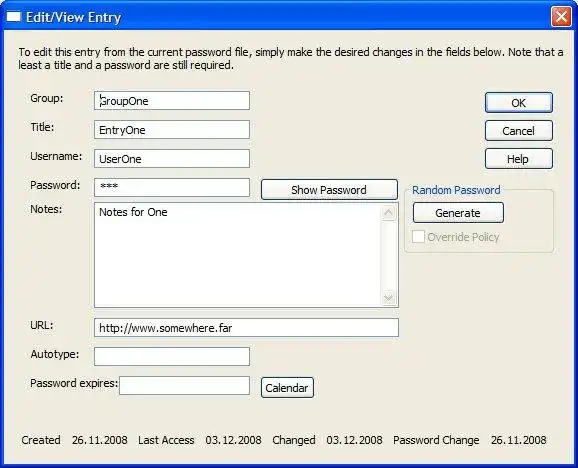Click the Notes: label

pyautogui.click(x=46, y=209)
